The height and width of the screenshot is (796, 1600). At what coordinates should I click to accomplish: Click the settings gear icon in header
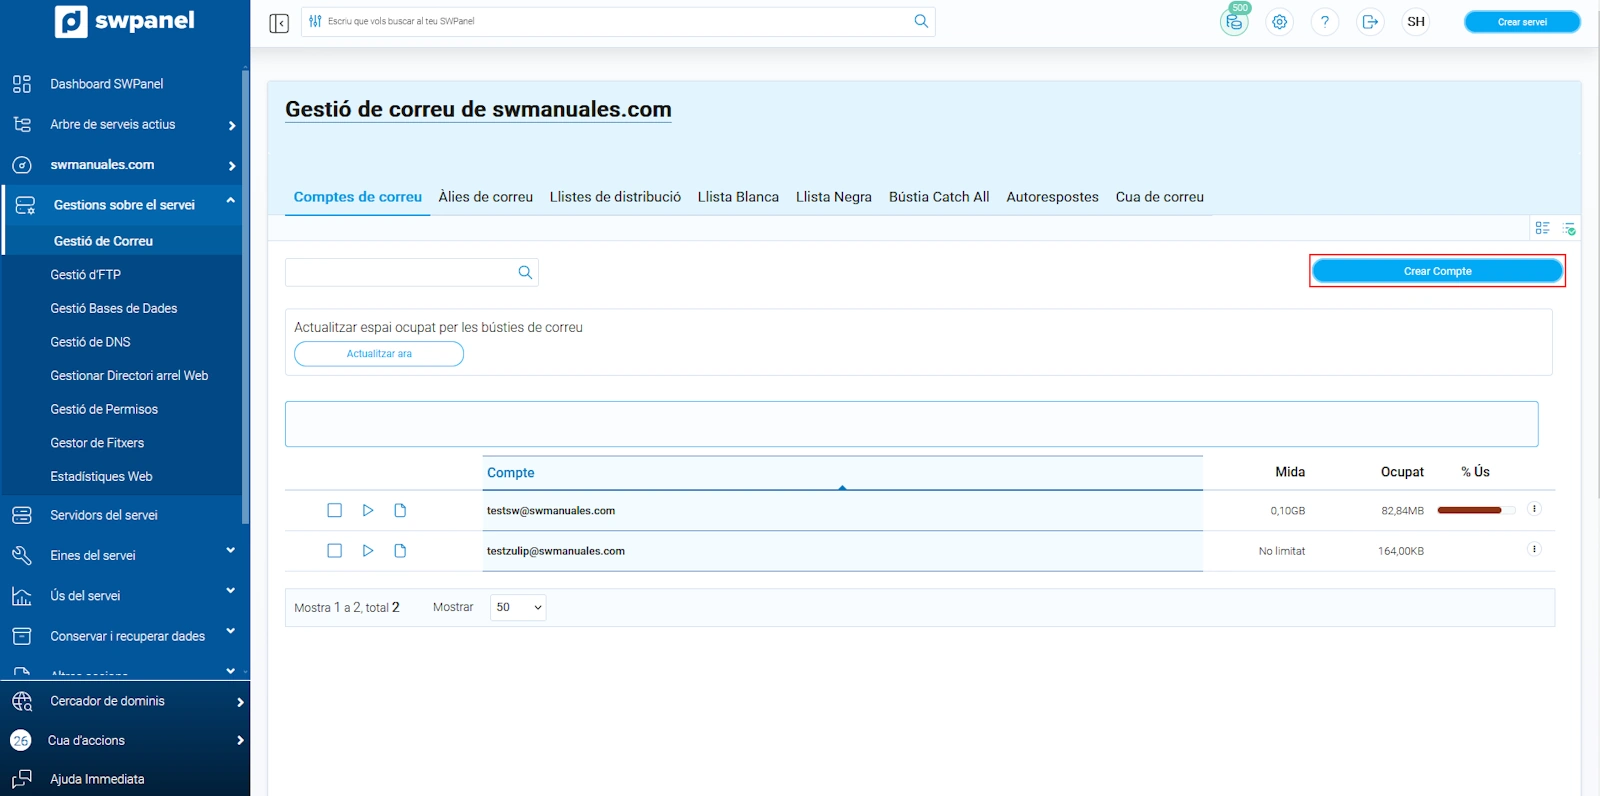click(x=1279, y=22)
